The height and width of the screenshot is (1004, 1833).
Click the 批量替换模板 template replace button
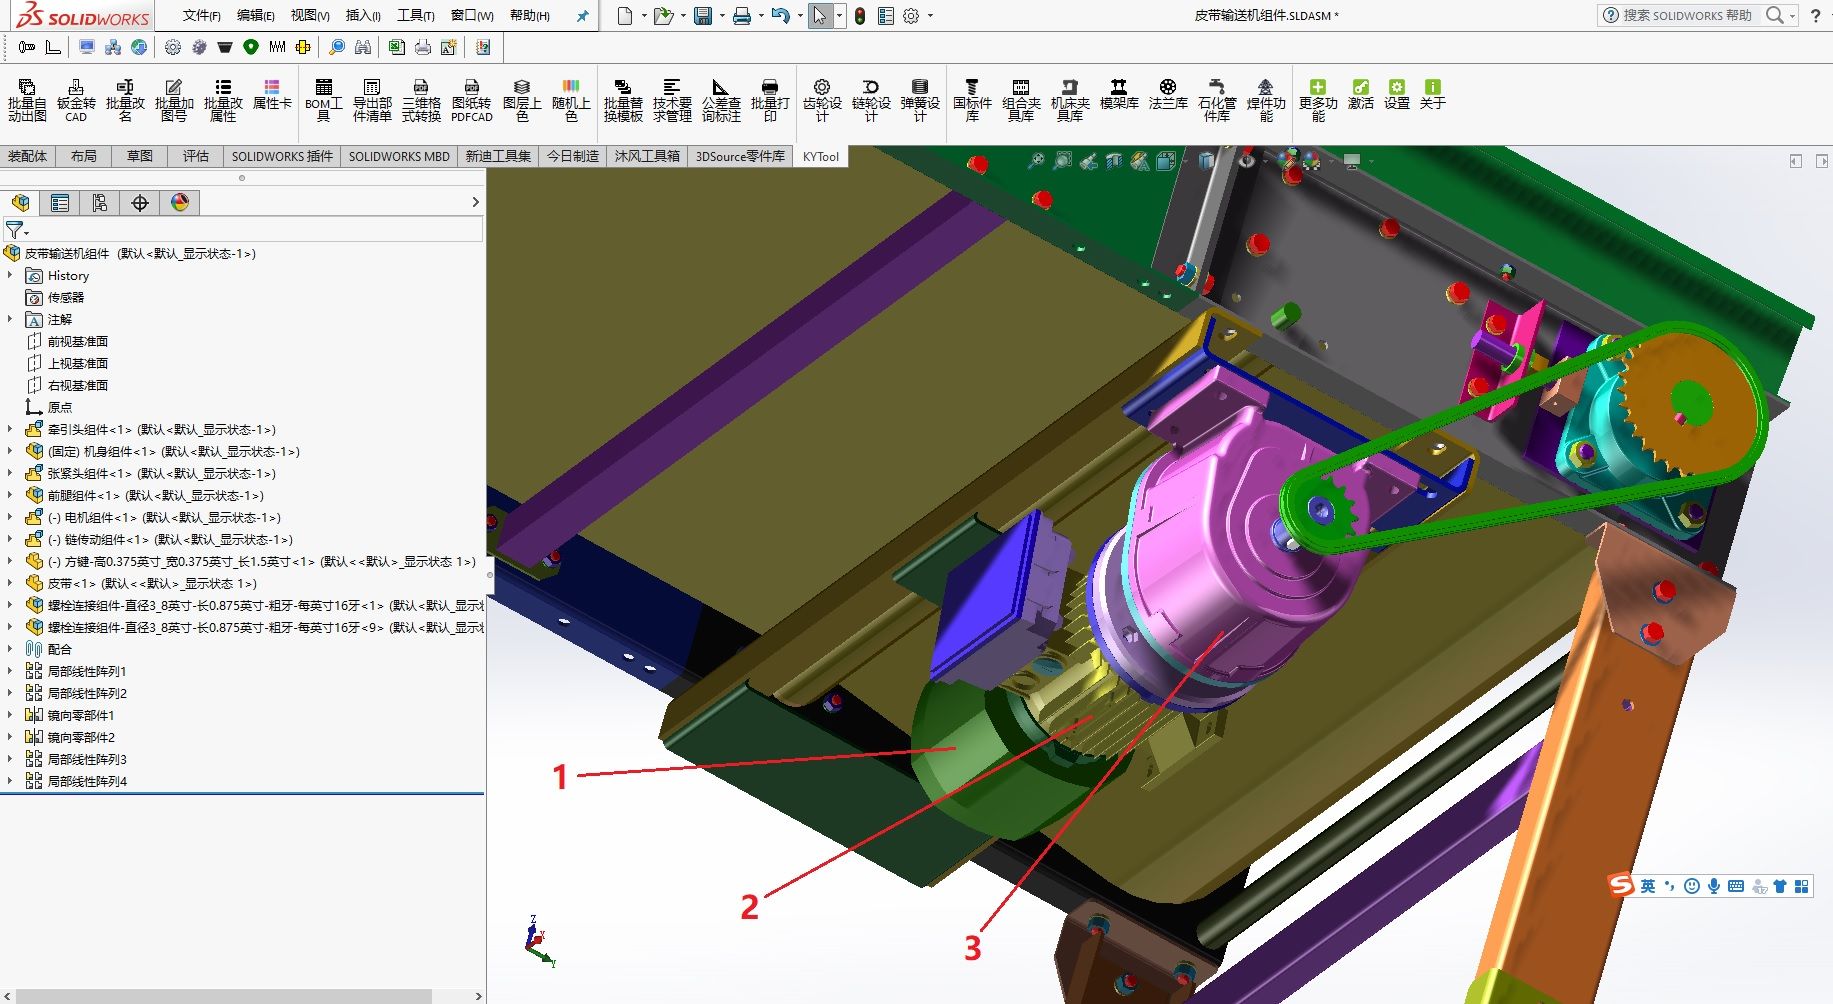[623, 100]
